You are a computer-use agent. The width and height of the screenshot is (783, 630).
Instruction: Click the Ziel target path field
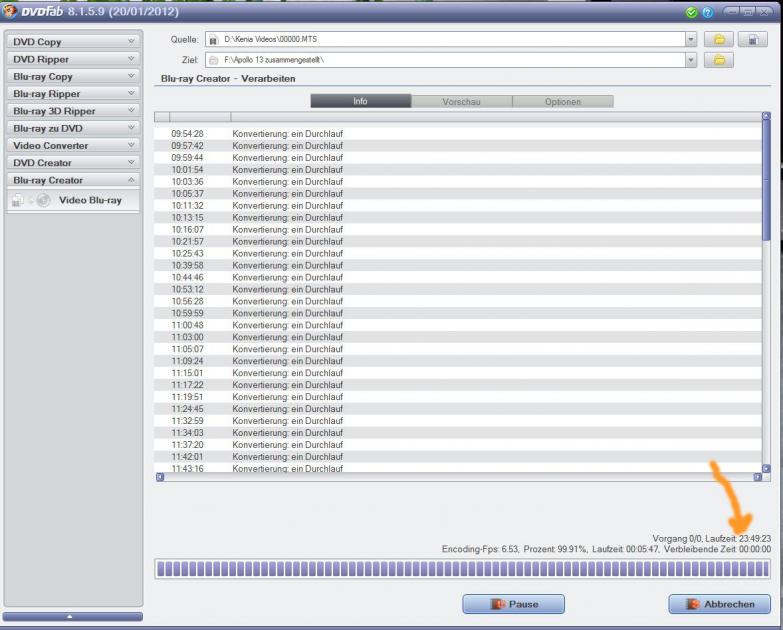[x=445, y=60]
